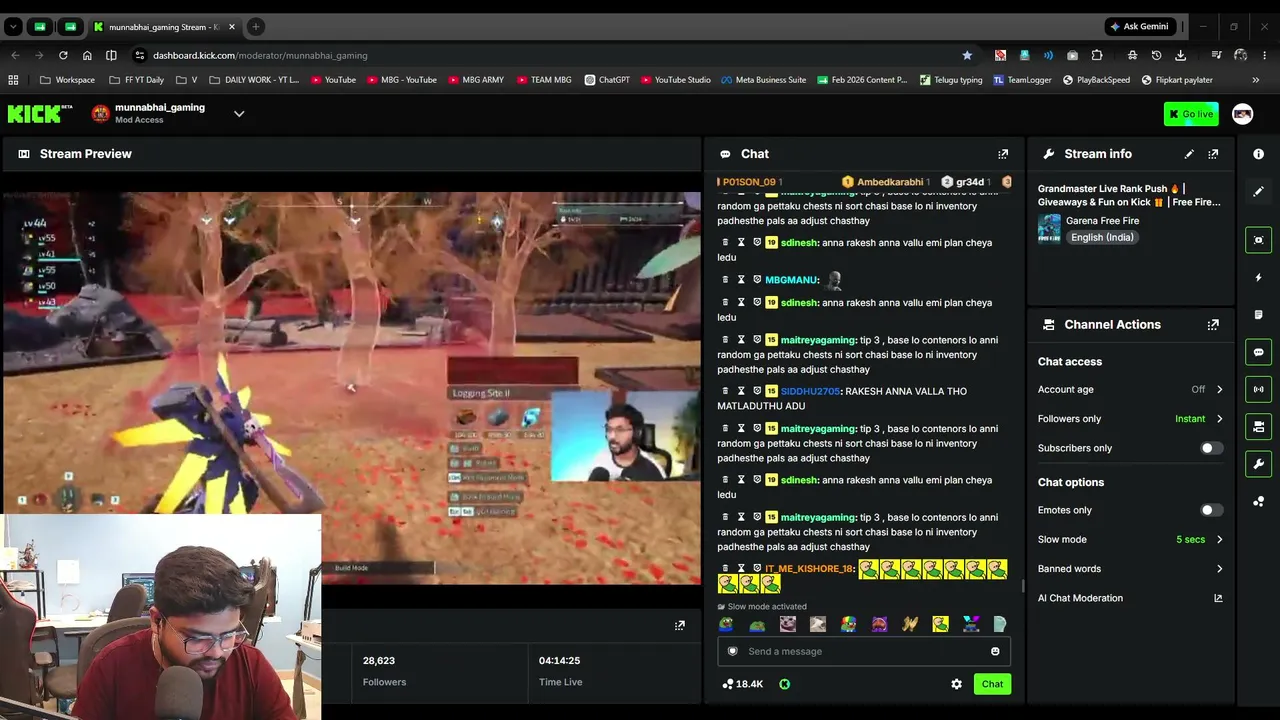Expand the munnabhai_gaming channel dropdown

pos(239,114)
